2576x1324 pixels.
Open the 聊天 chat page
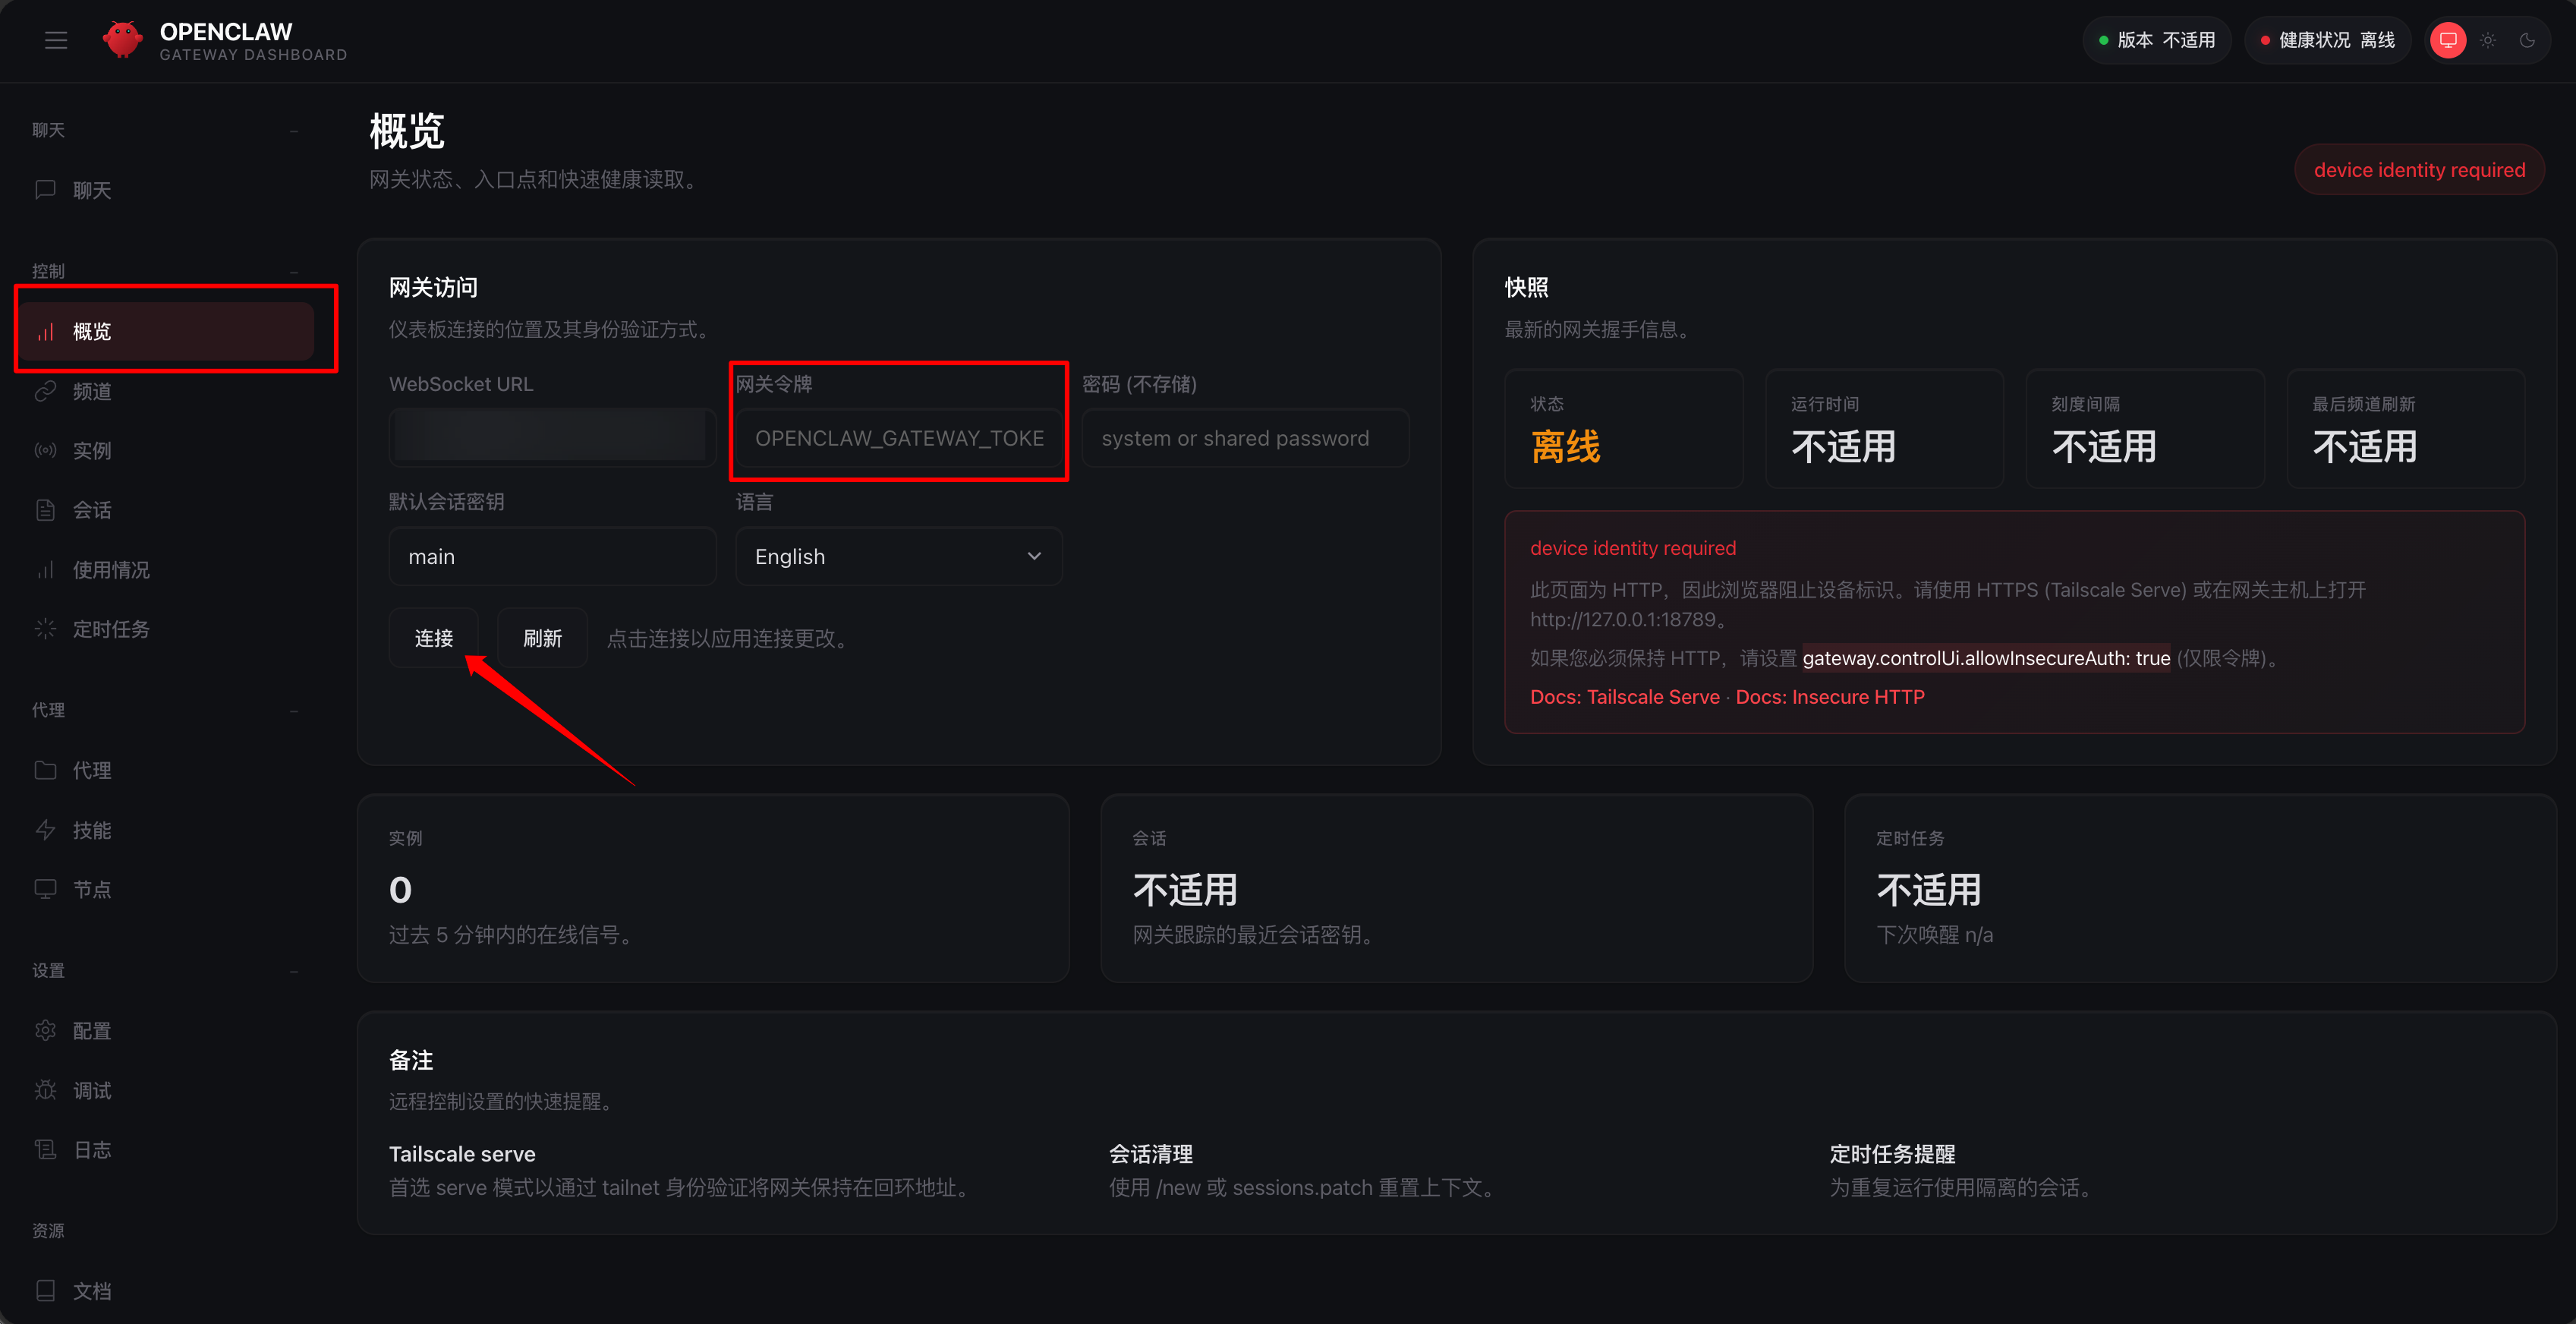(x=91, y=190)
